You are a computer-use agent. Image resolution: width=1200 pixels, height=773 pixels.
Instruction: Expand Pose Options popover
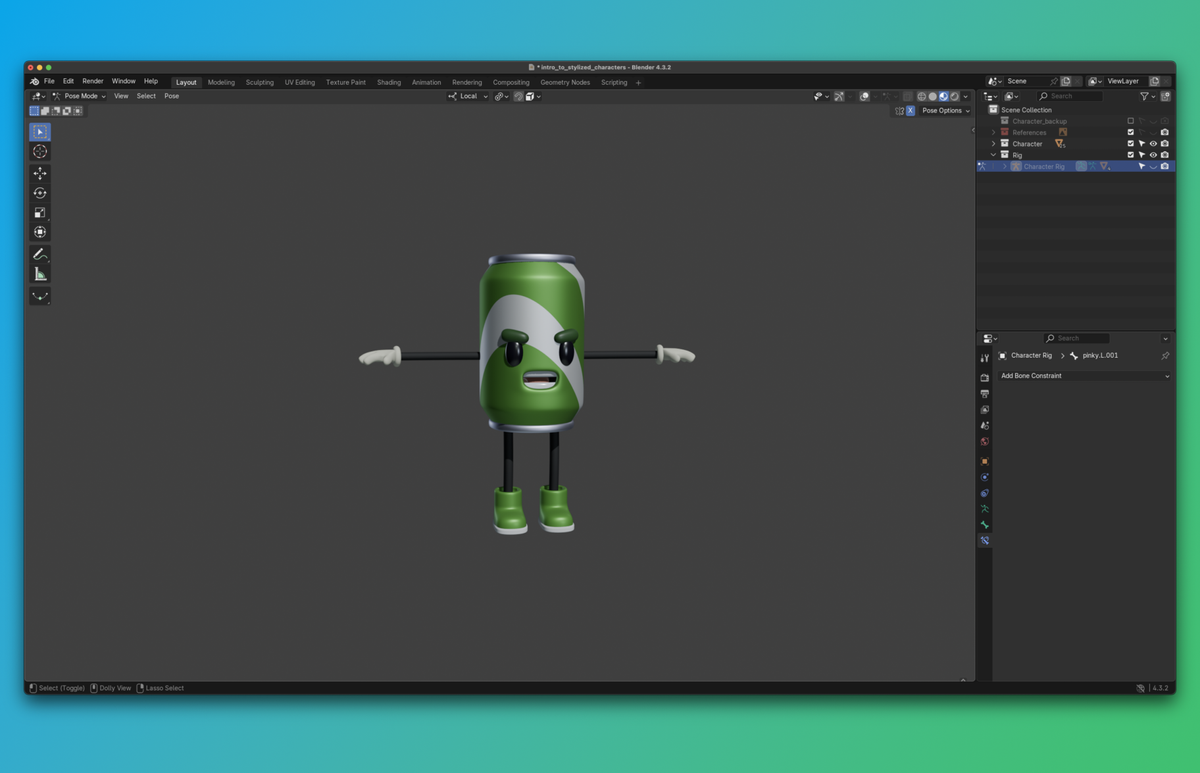tap(945, 111)
